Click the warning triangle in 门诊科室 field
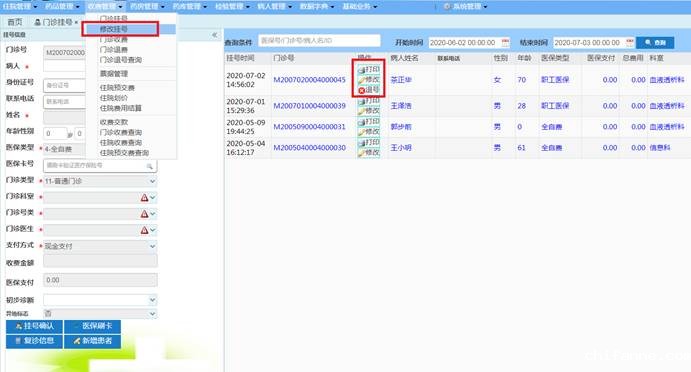Image resolution: width=691 pixels, height=372 pixels. (x=144, y=198)
